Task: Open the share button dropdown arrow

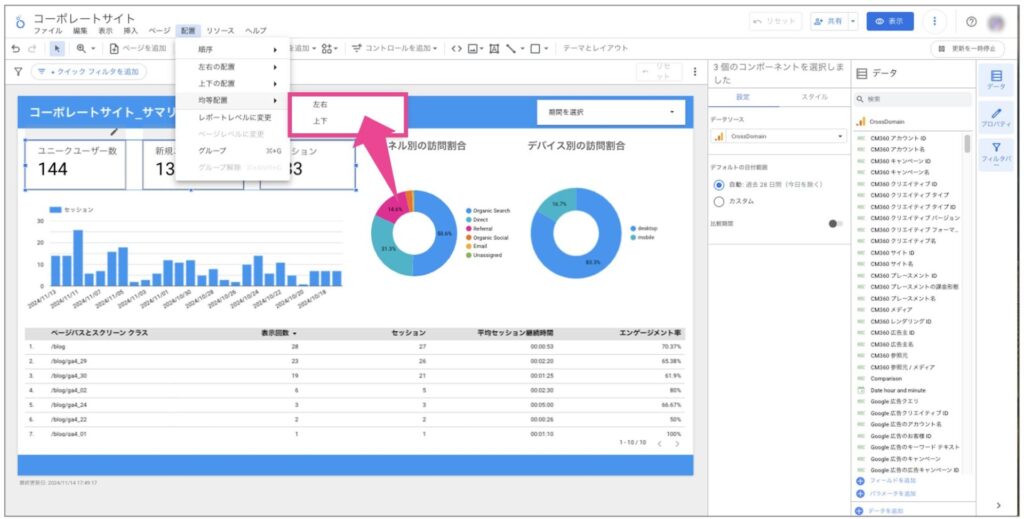Action: 852,22
